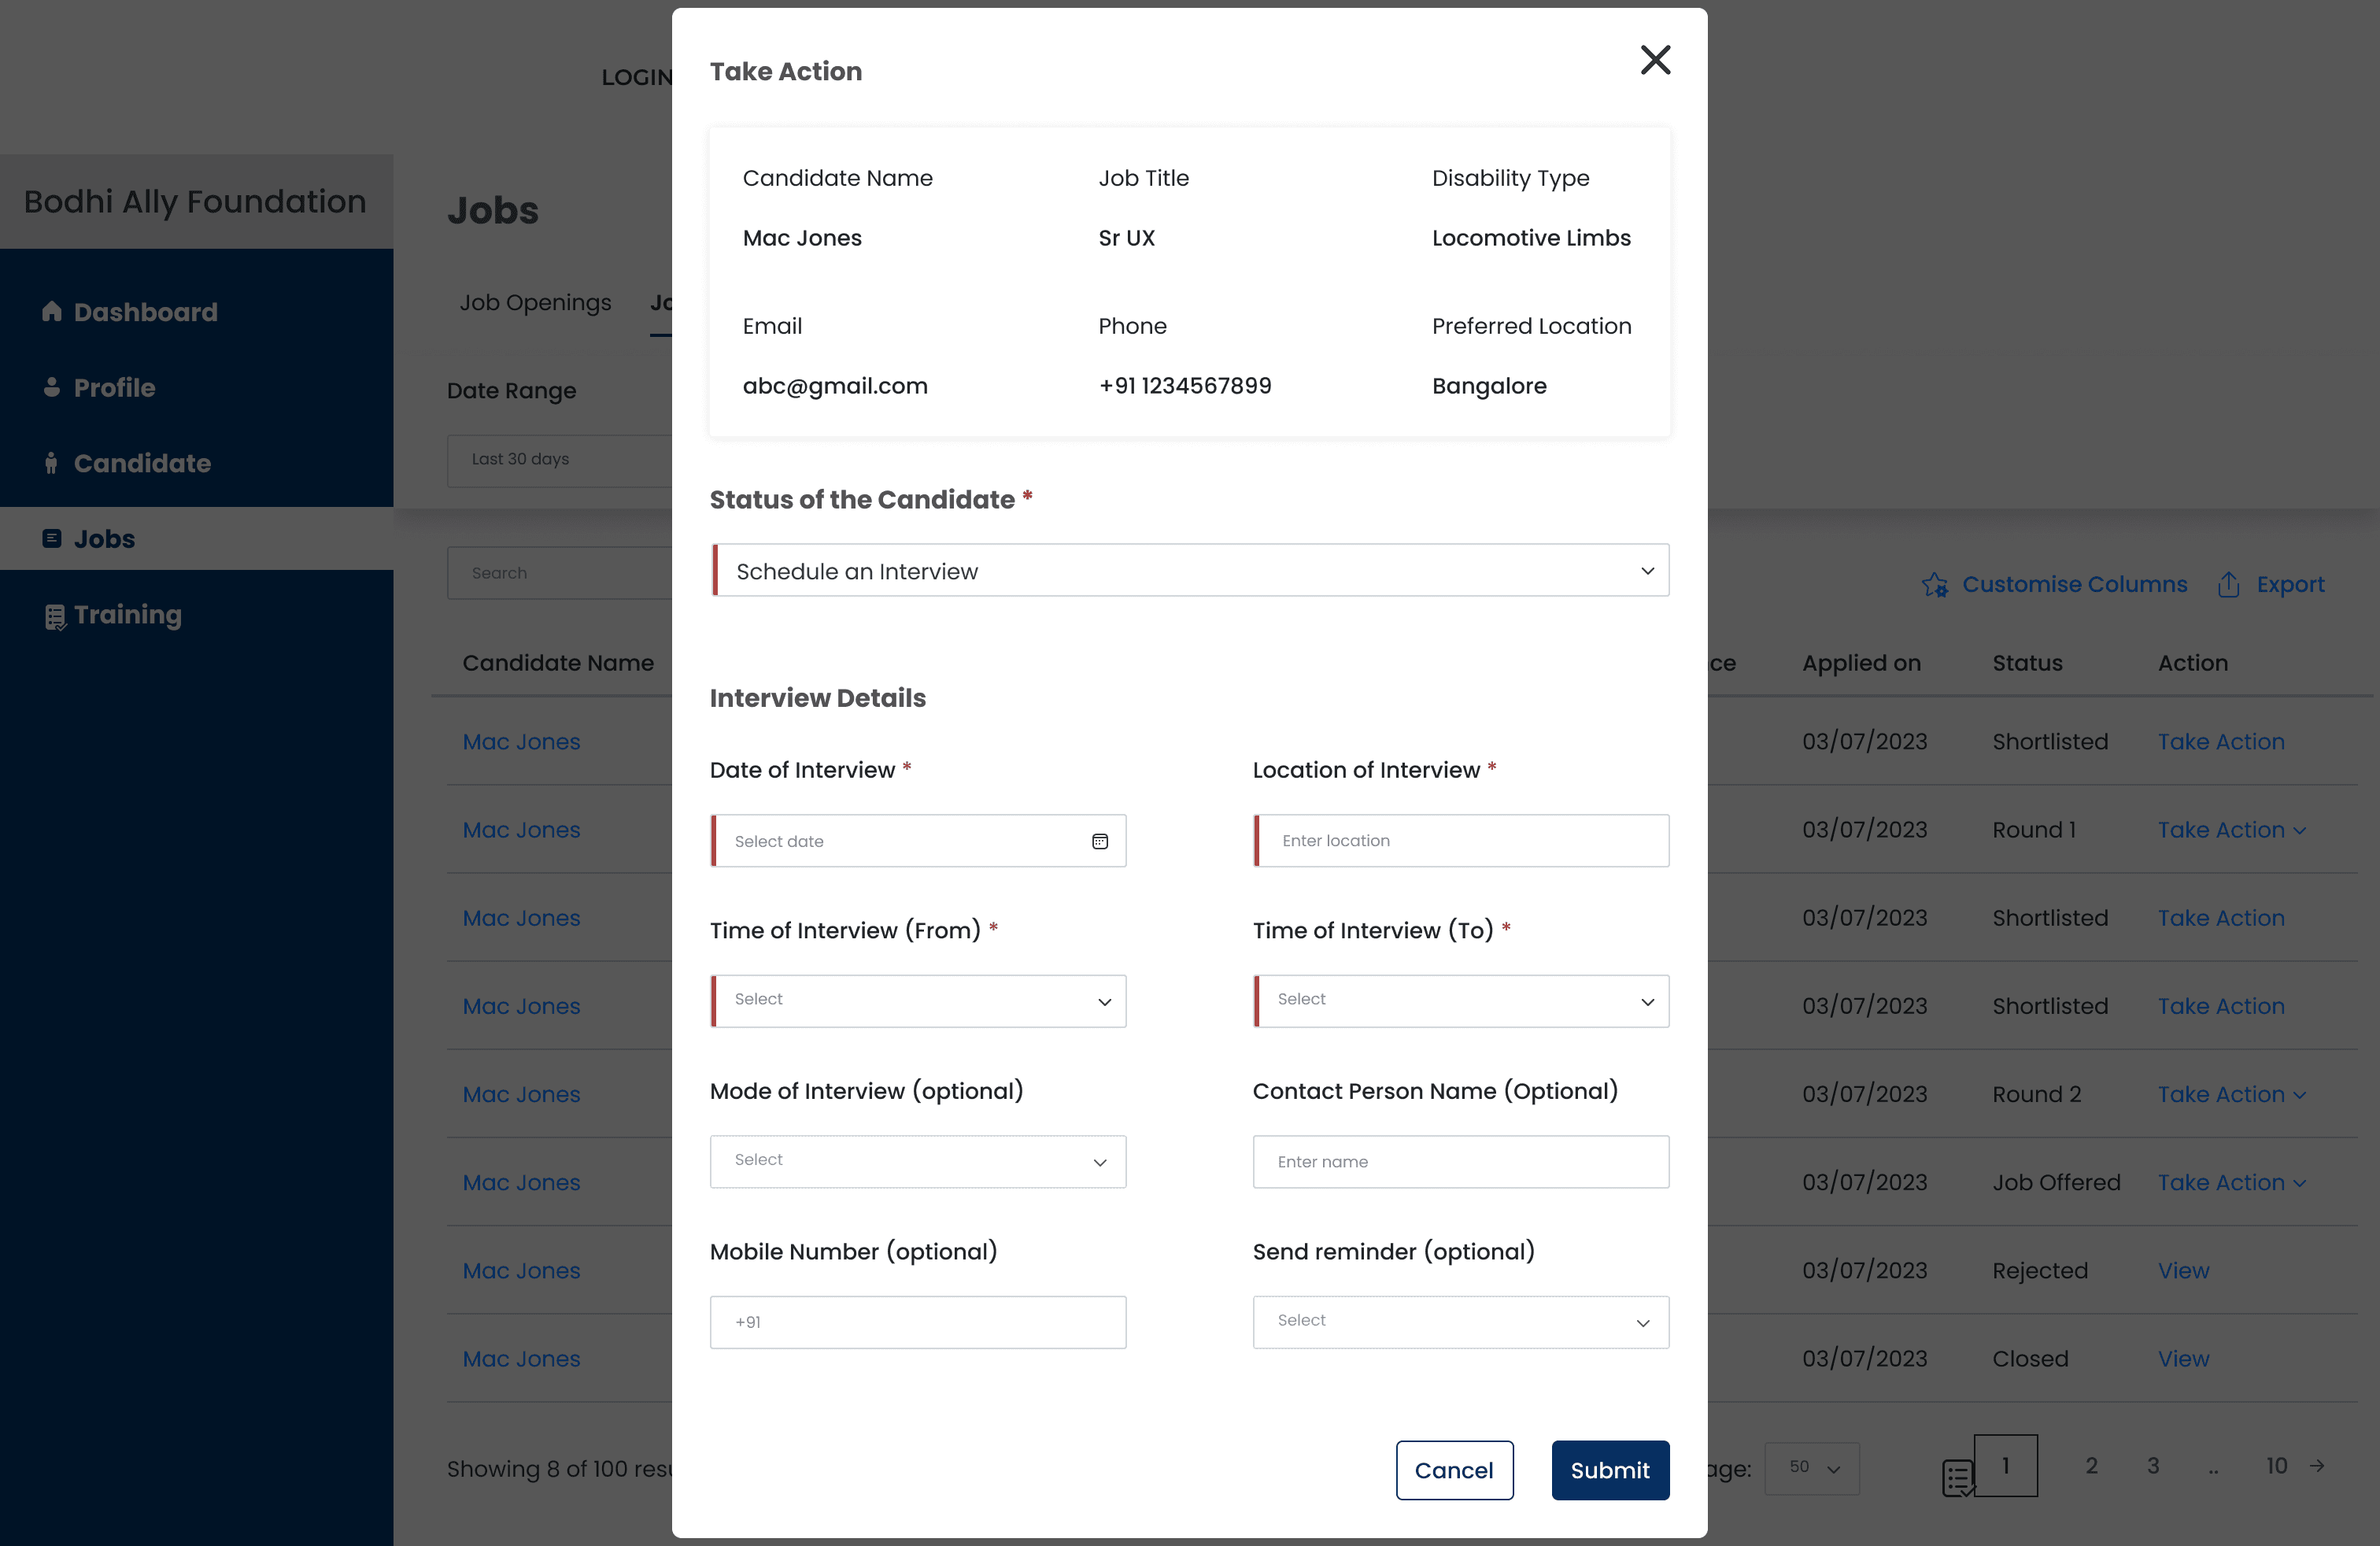Viewport: 2380px width, 1546px height.
Task: Go to page 2 in pagination
Action: (2091, 1466)
